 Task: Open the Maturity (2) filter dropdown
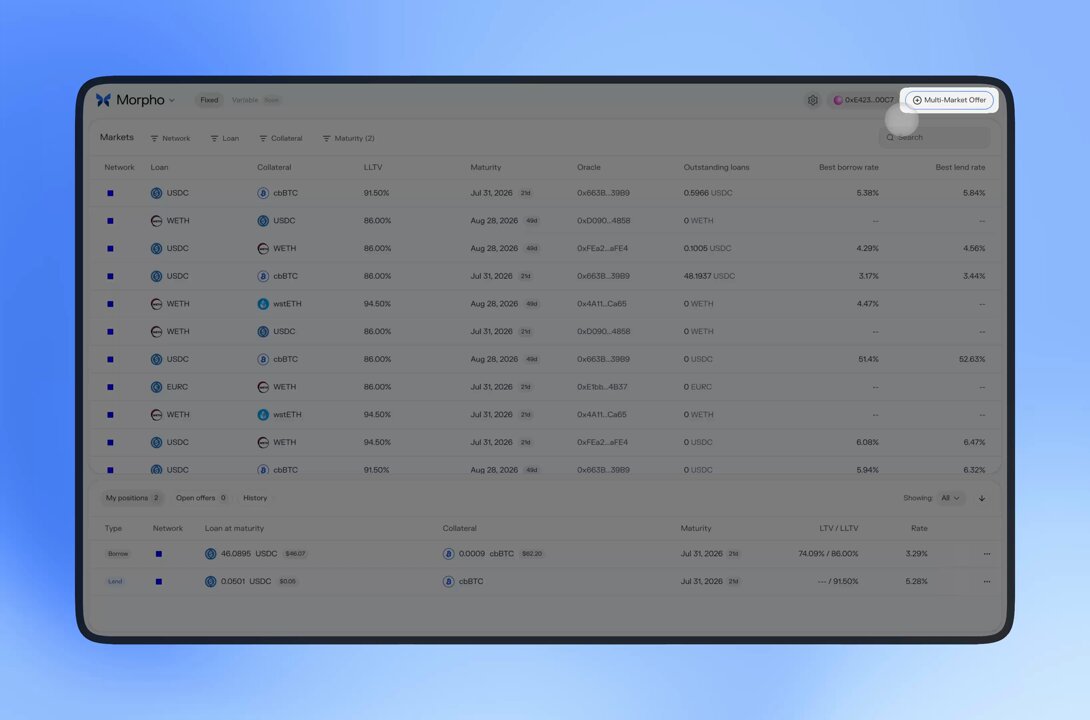point(348,138)
